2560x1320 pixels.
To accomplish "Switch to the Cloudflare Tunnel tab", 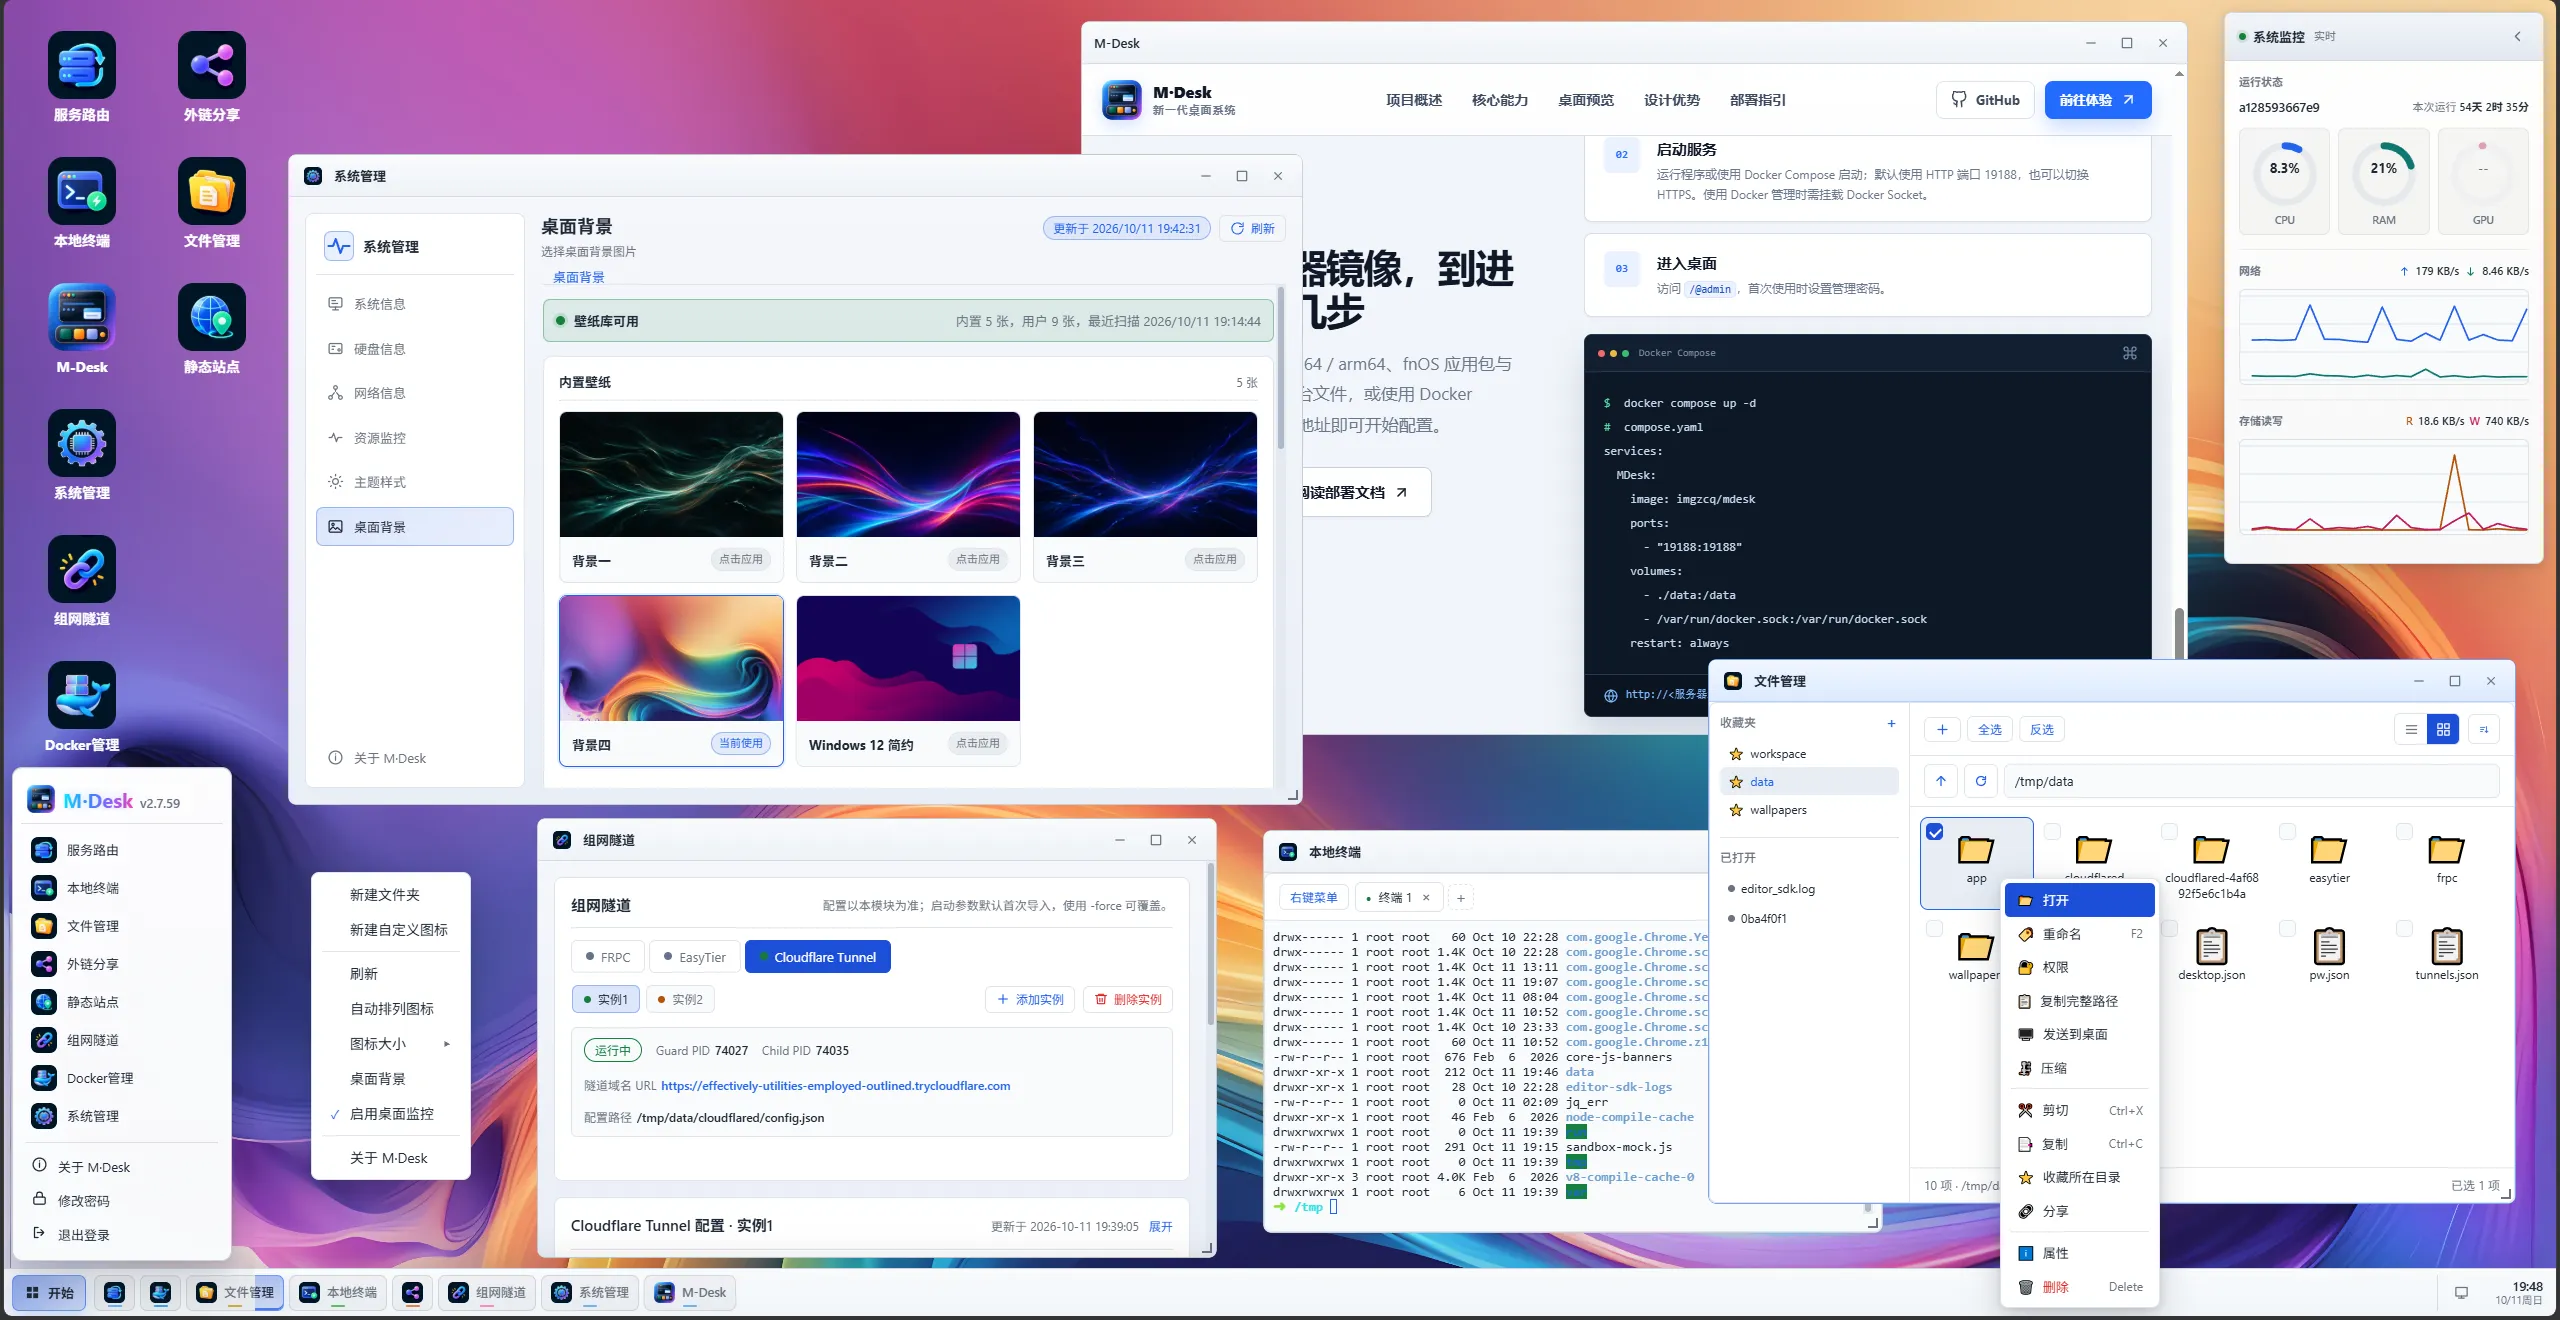I will (817, 957).
